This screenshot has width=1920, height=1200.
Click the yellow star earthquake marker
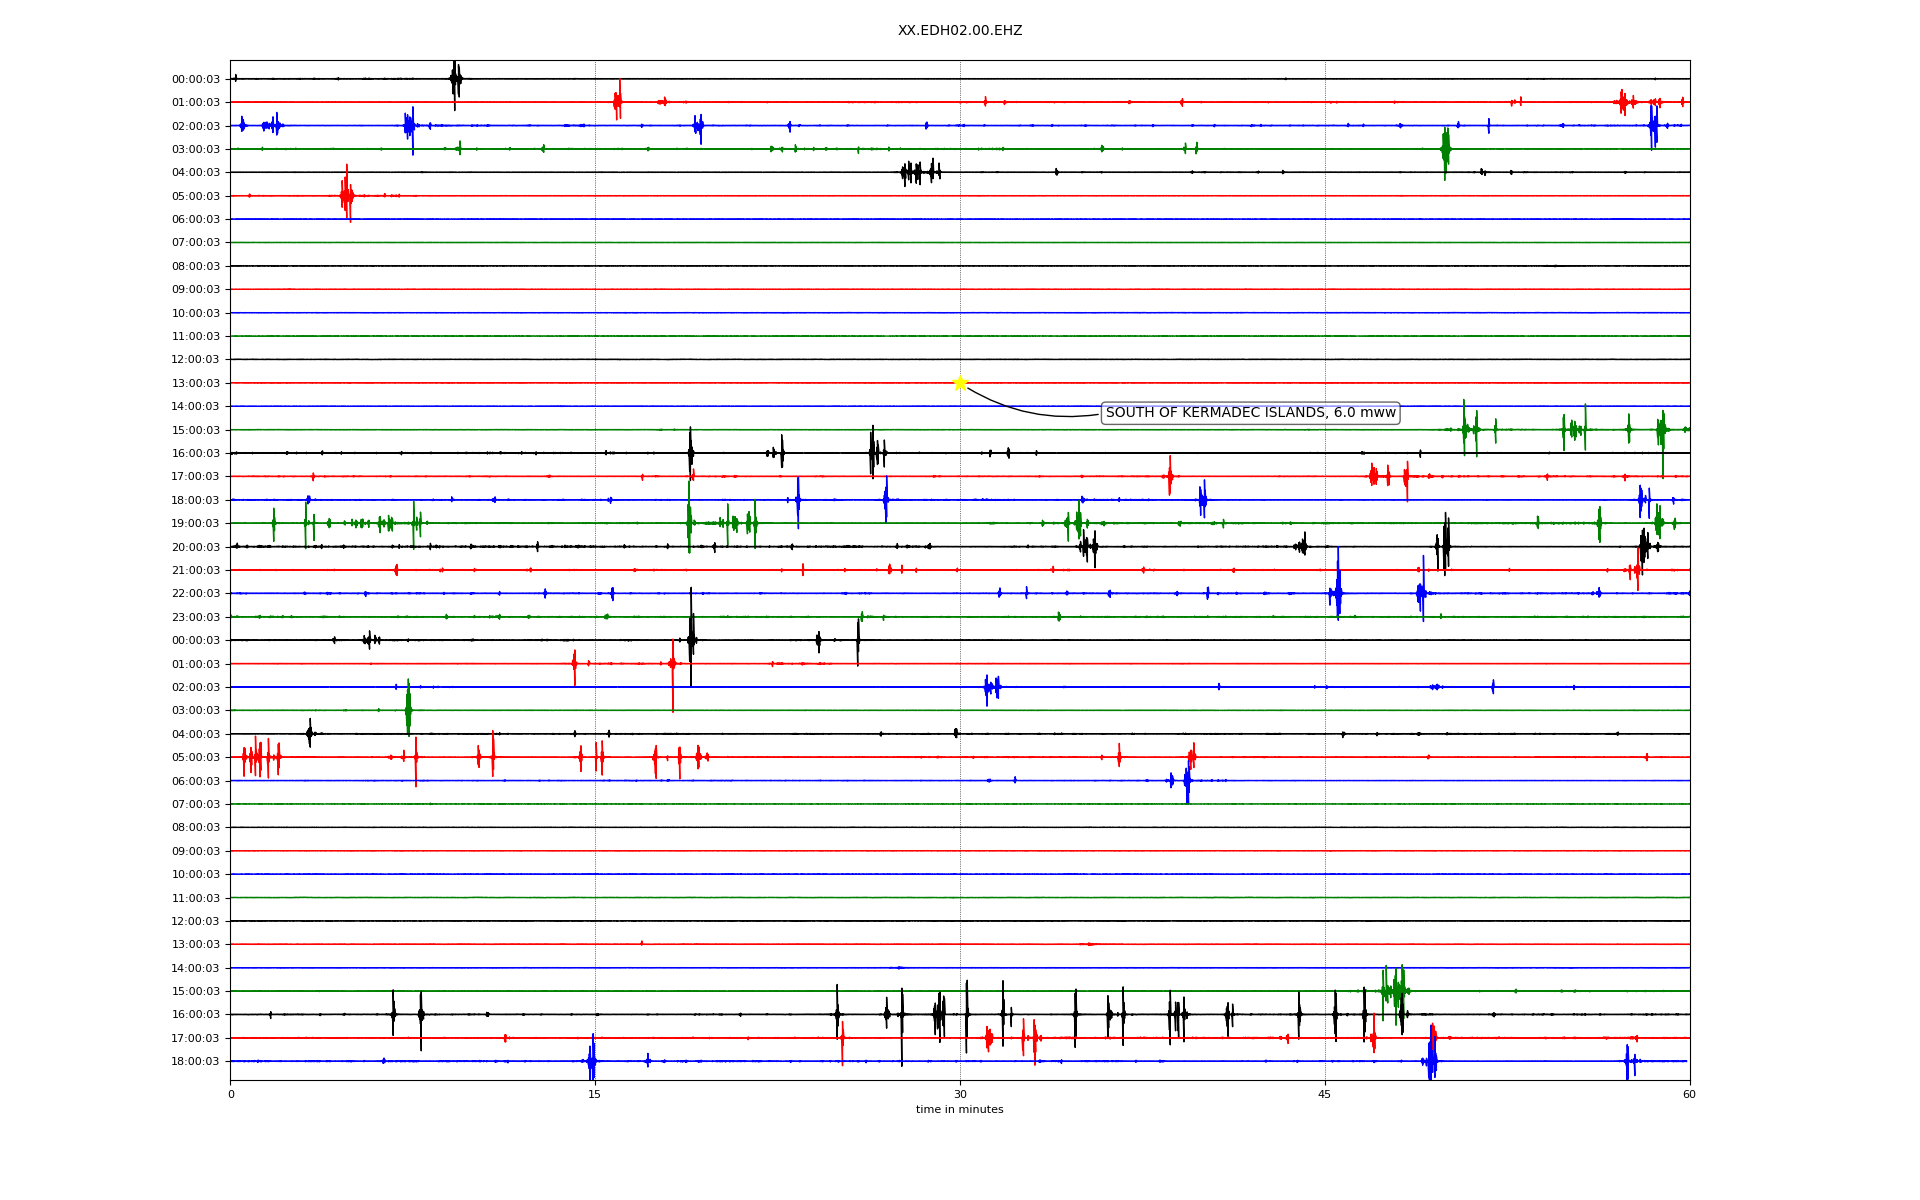960,383
